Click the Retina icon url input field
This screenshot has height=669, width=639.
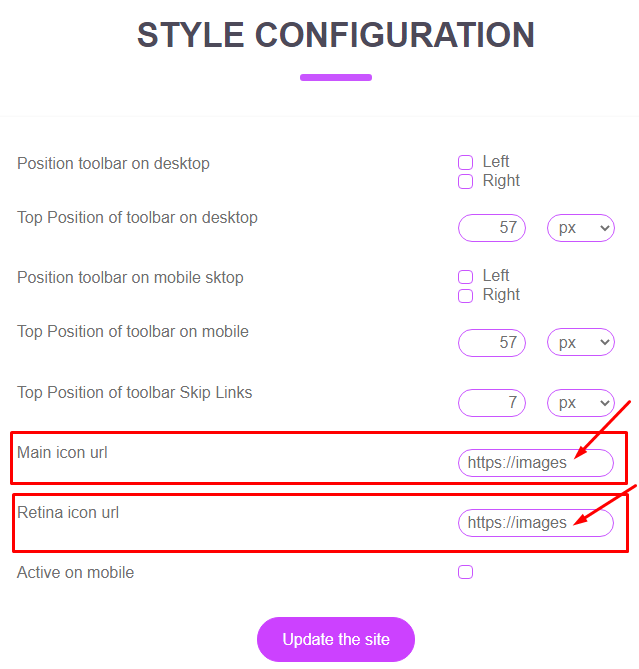click(536, 523)
